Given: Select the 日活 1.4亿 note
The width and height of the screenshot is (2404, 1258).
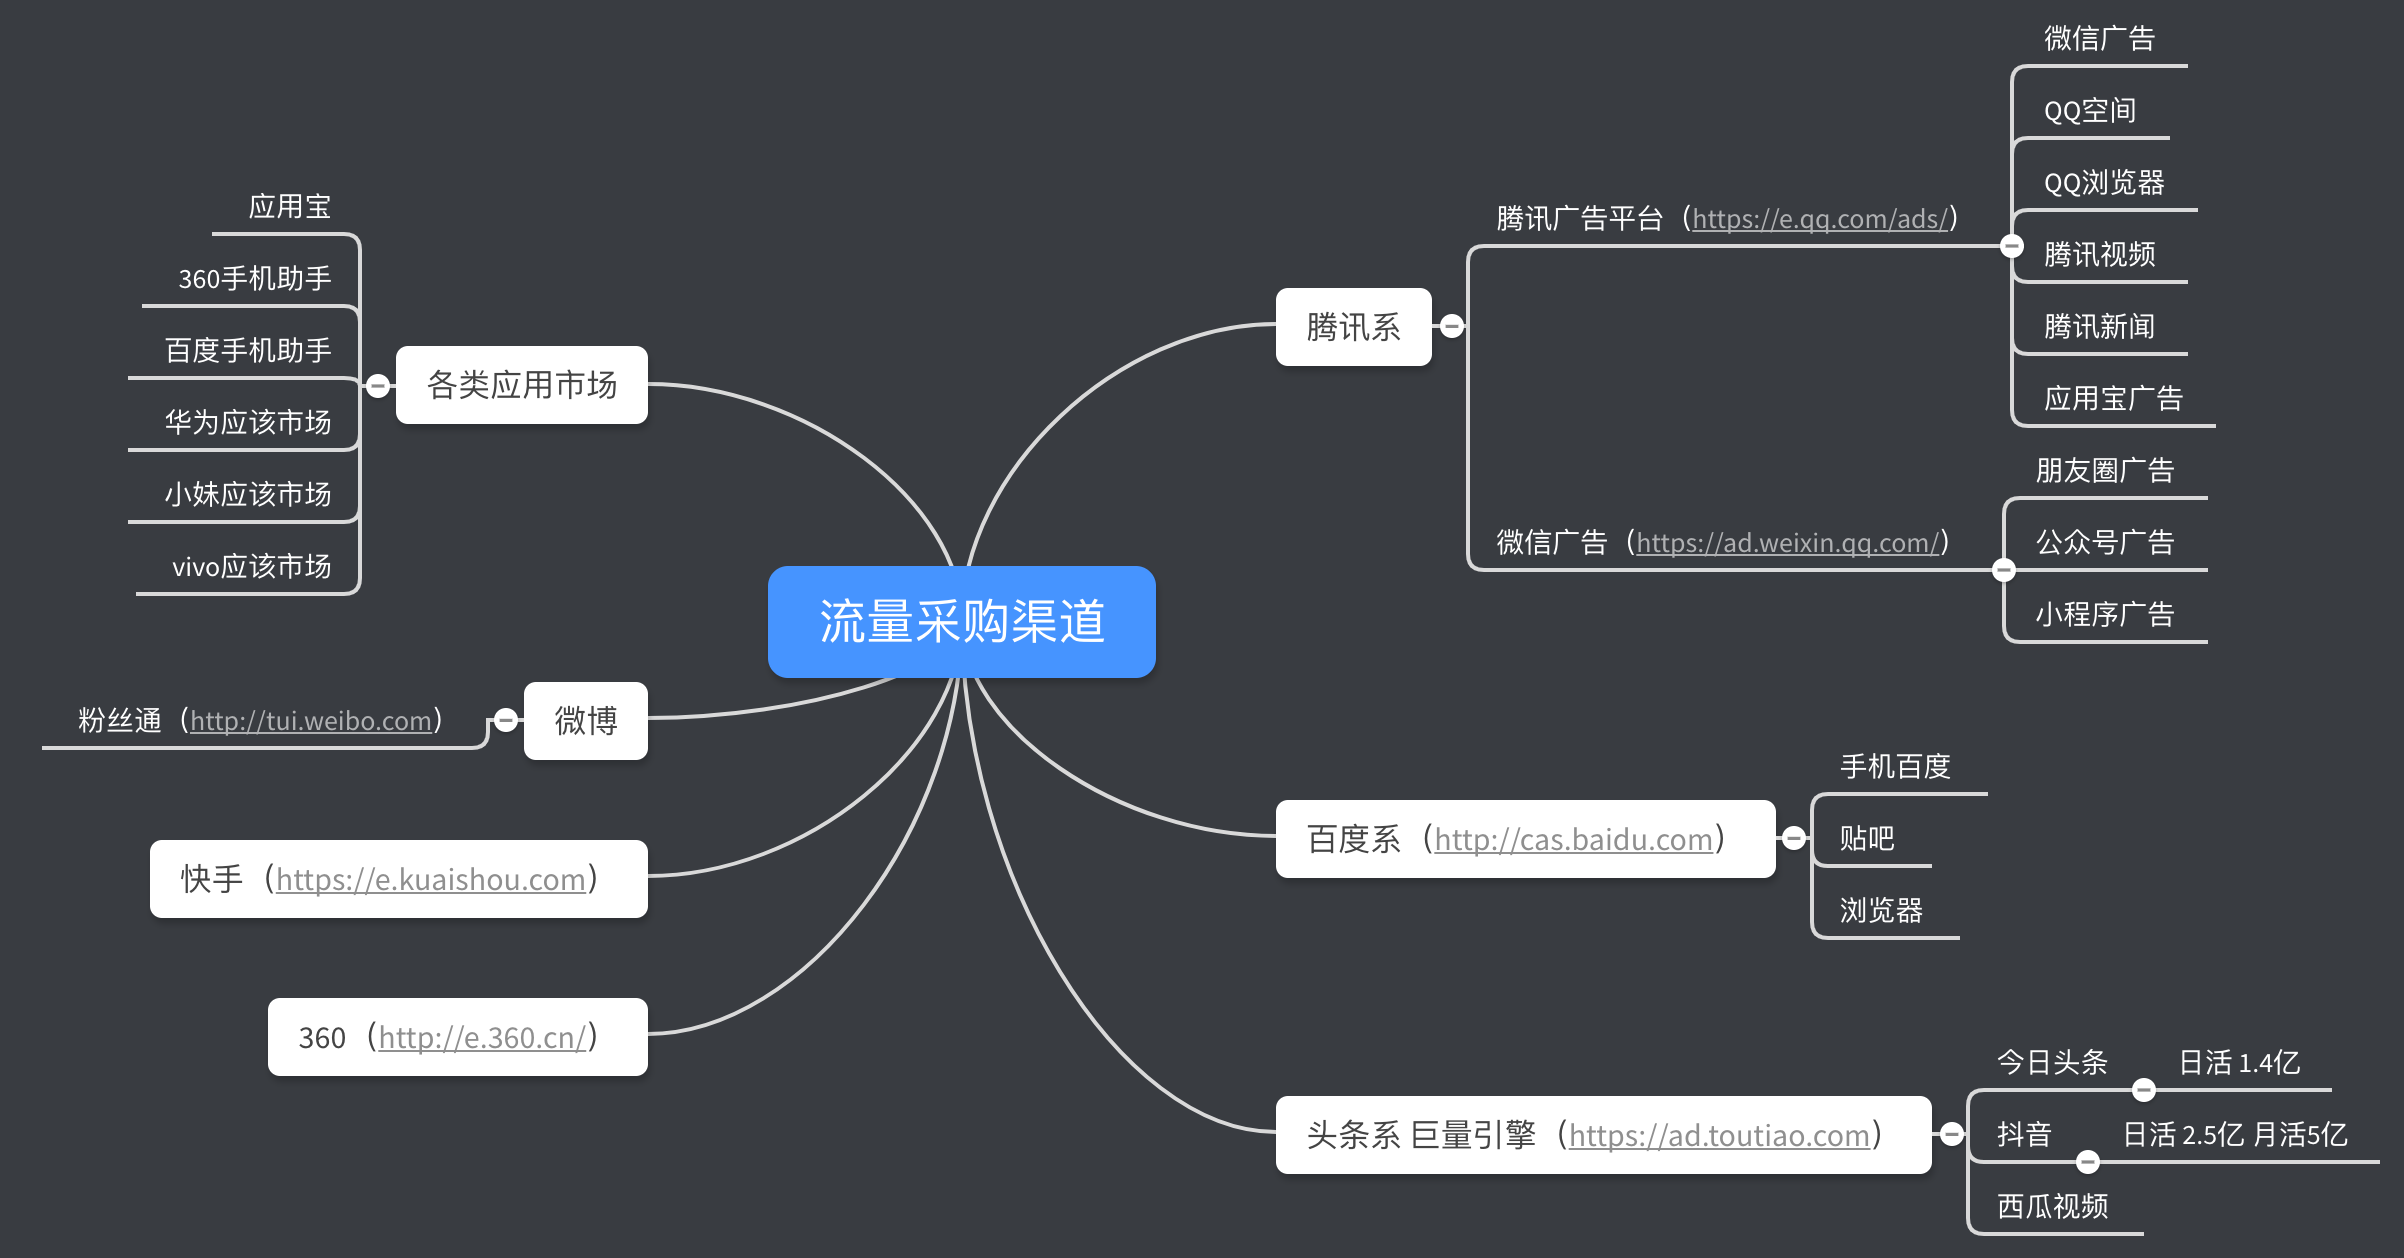Looking at the screenshot, I should 2240,1063.
